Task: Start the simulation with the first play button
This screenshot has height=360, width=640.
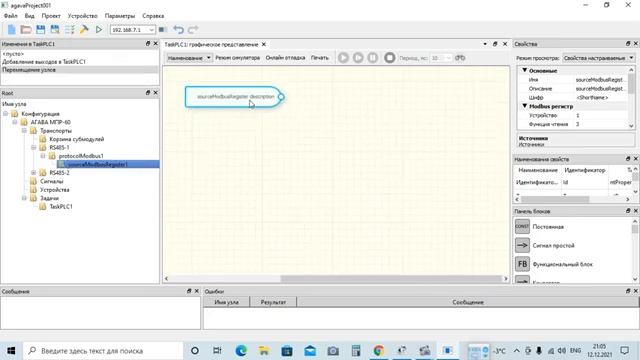Action: point(343,58)
